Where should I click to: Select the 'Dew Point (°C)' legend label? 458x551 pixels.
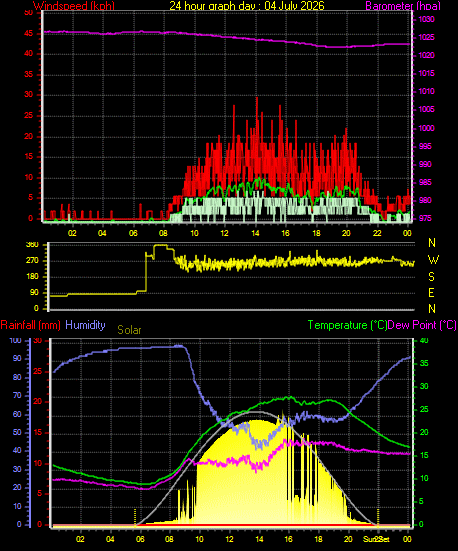(422, 325)
